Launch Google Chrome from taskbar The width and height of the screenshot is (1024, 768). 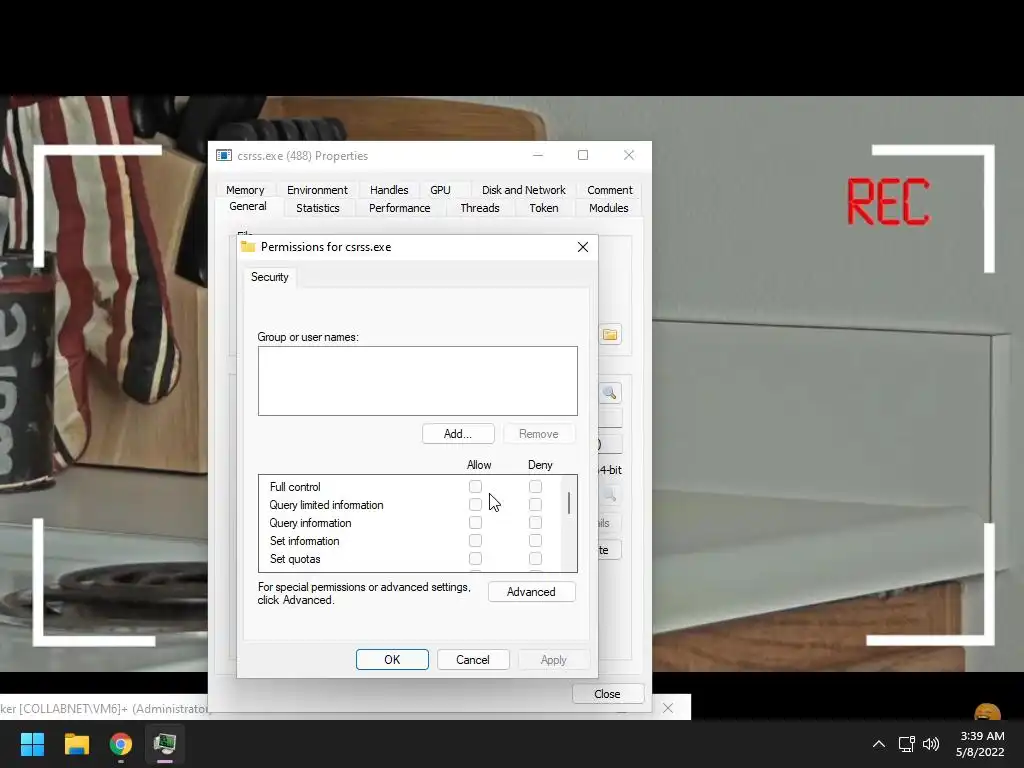coord(121,744)
